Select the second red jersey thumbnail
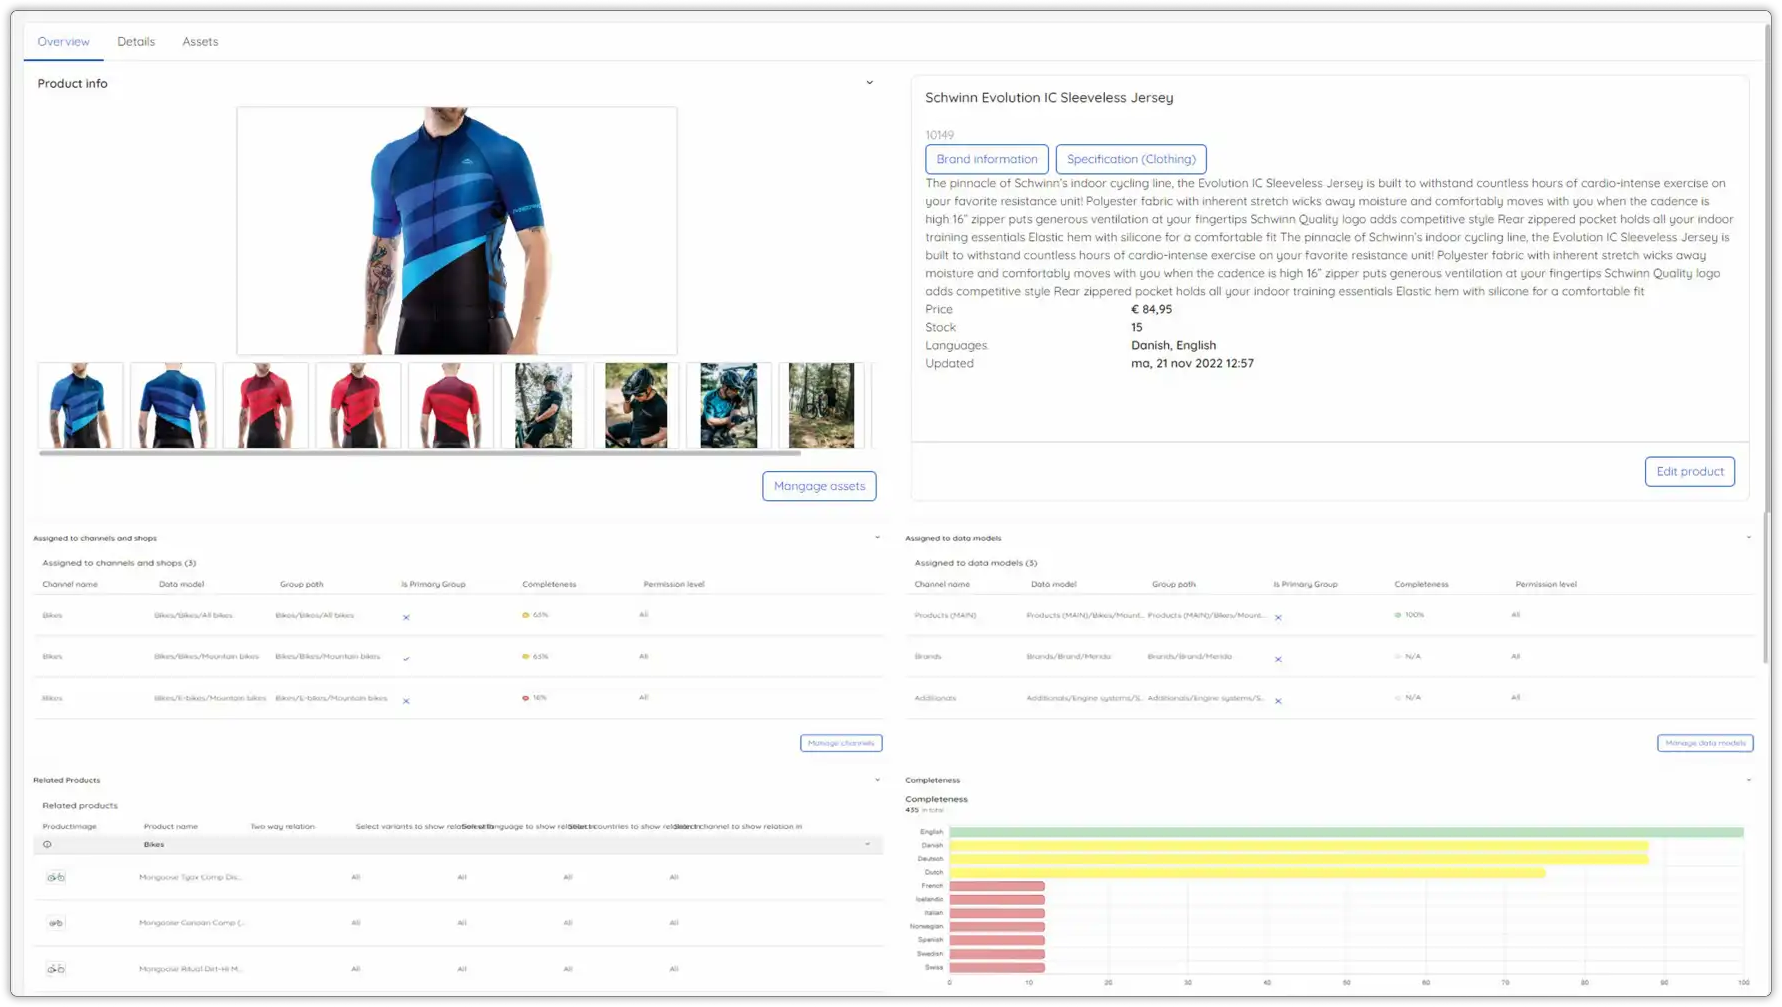The width and height of the screenshot is (1782, 1007). coord(358,405)
